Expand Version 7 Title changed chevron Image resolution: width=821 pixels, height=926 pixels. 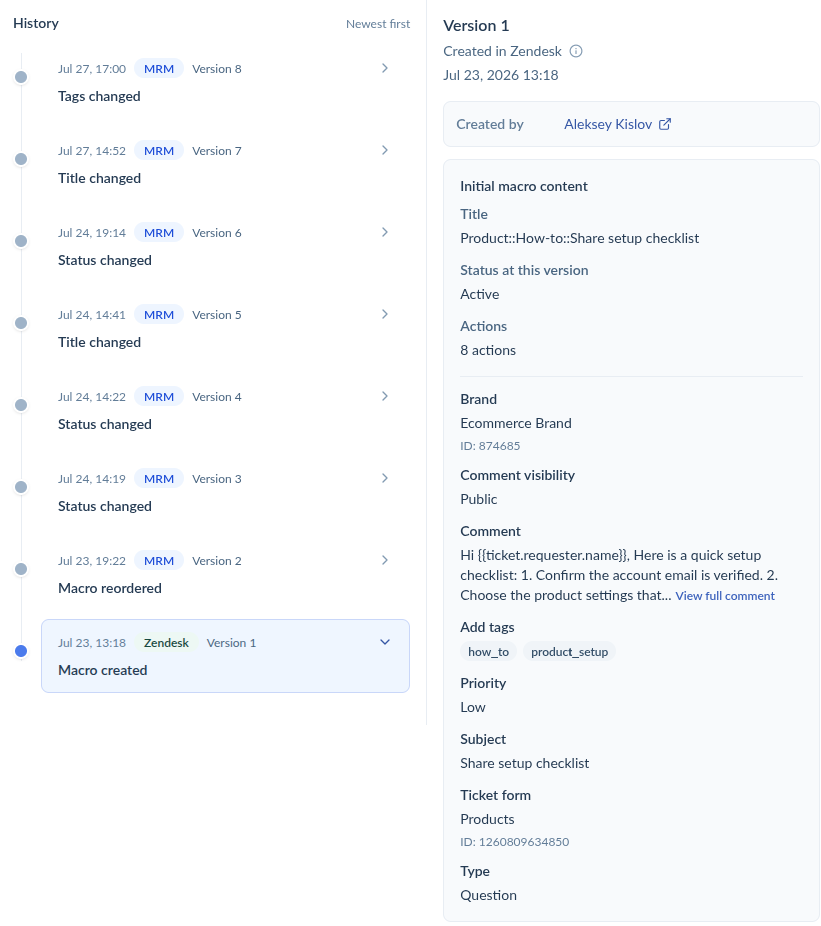pyautogui.click(x=385, y=151)
